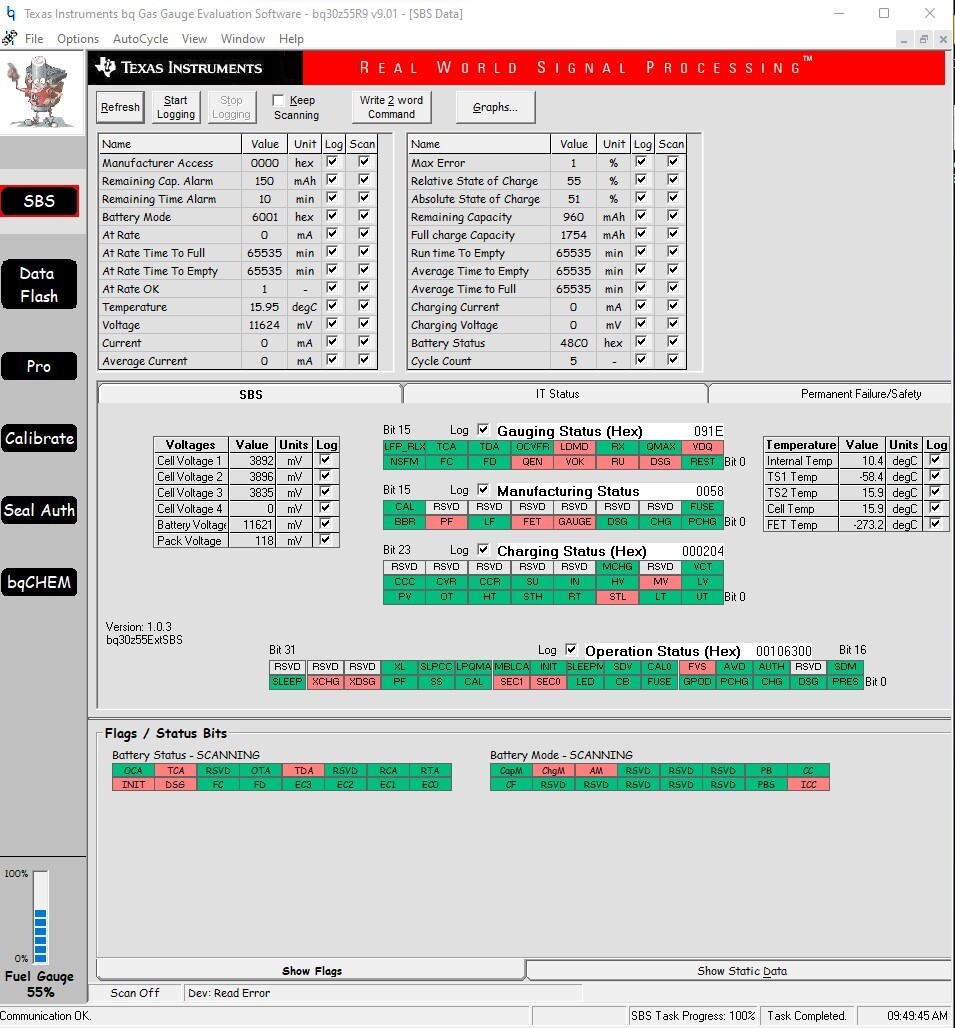This screenshot has width=955, height=1028.
Task: Open the Calibrate sidebar panel
Action: 39,438
